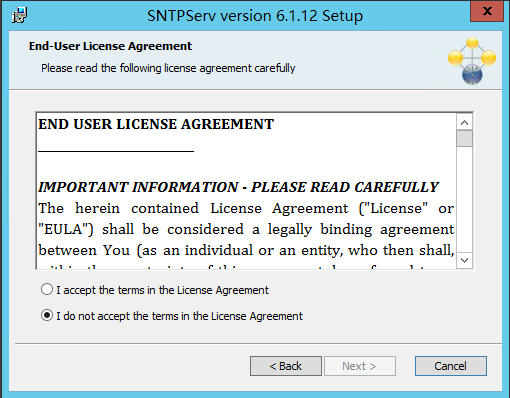Click 'IMPORTANT INFORMATION - PLEASE READ CAREFULLY' line
This screenshot has height=398, width=510.
pos(238,187)
